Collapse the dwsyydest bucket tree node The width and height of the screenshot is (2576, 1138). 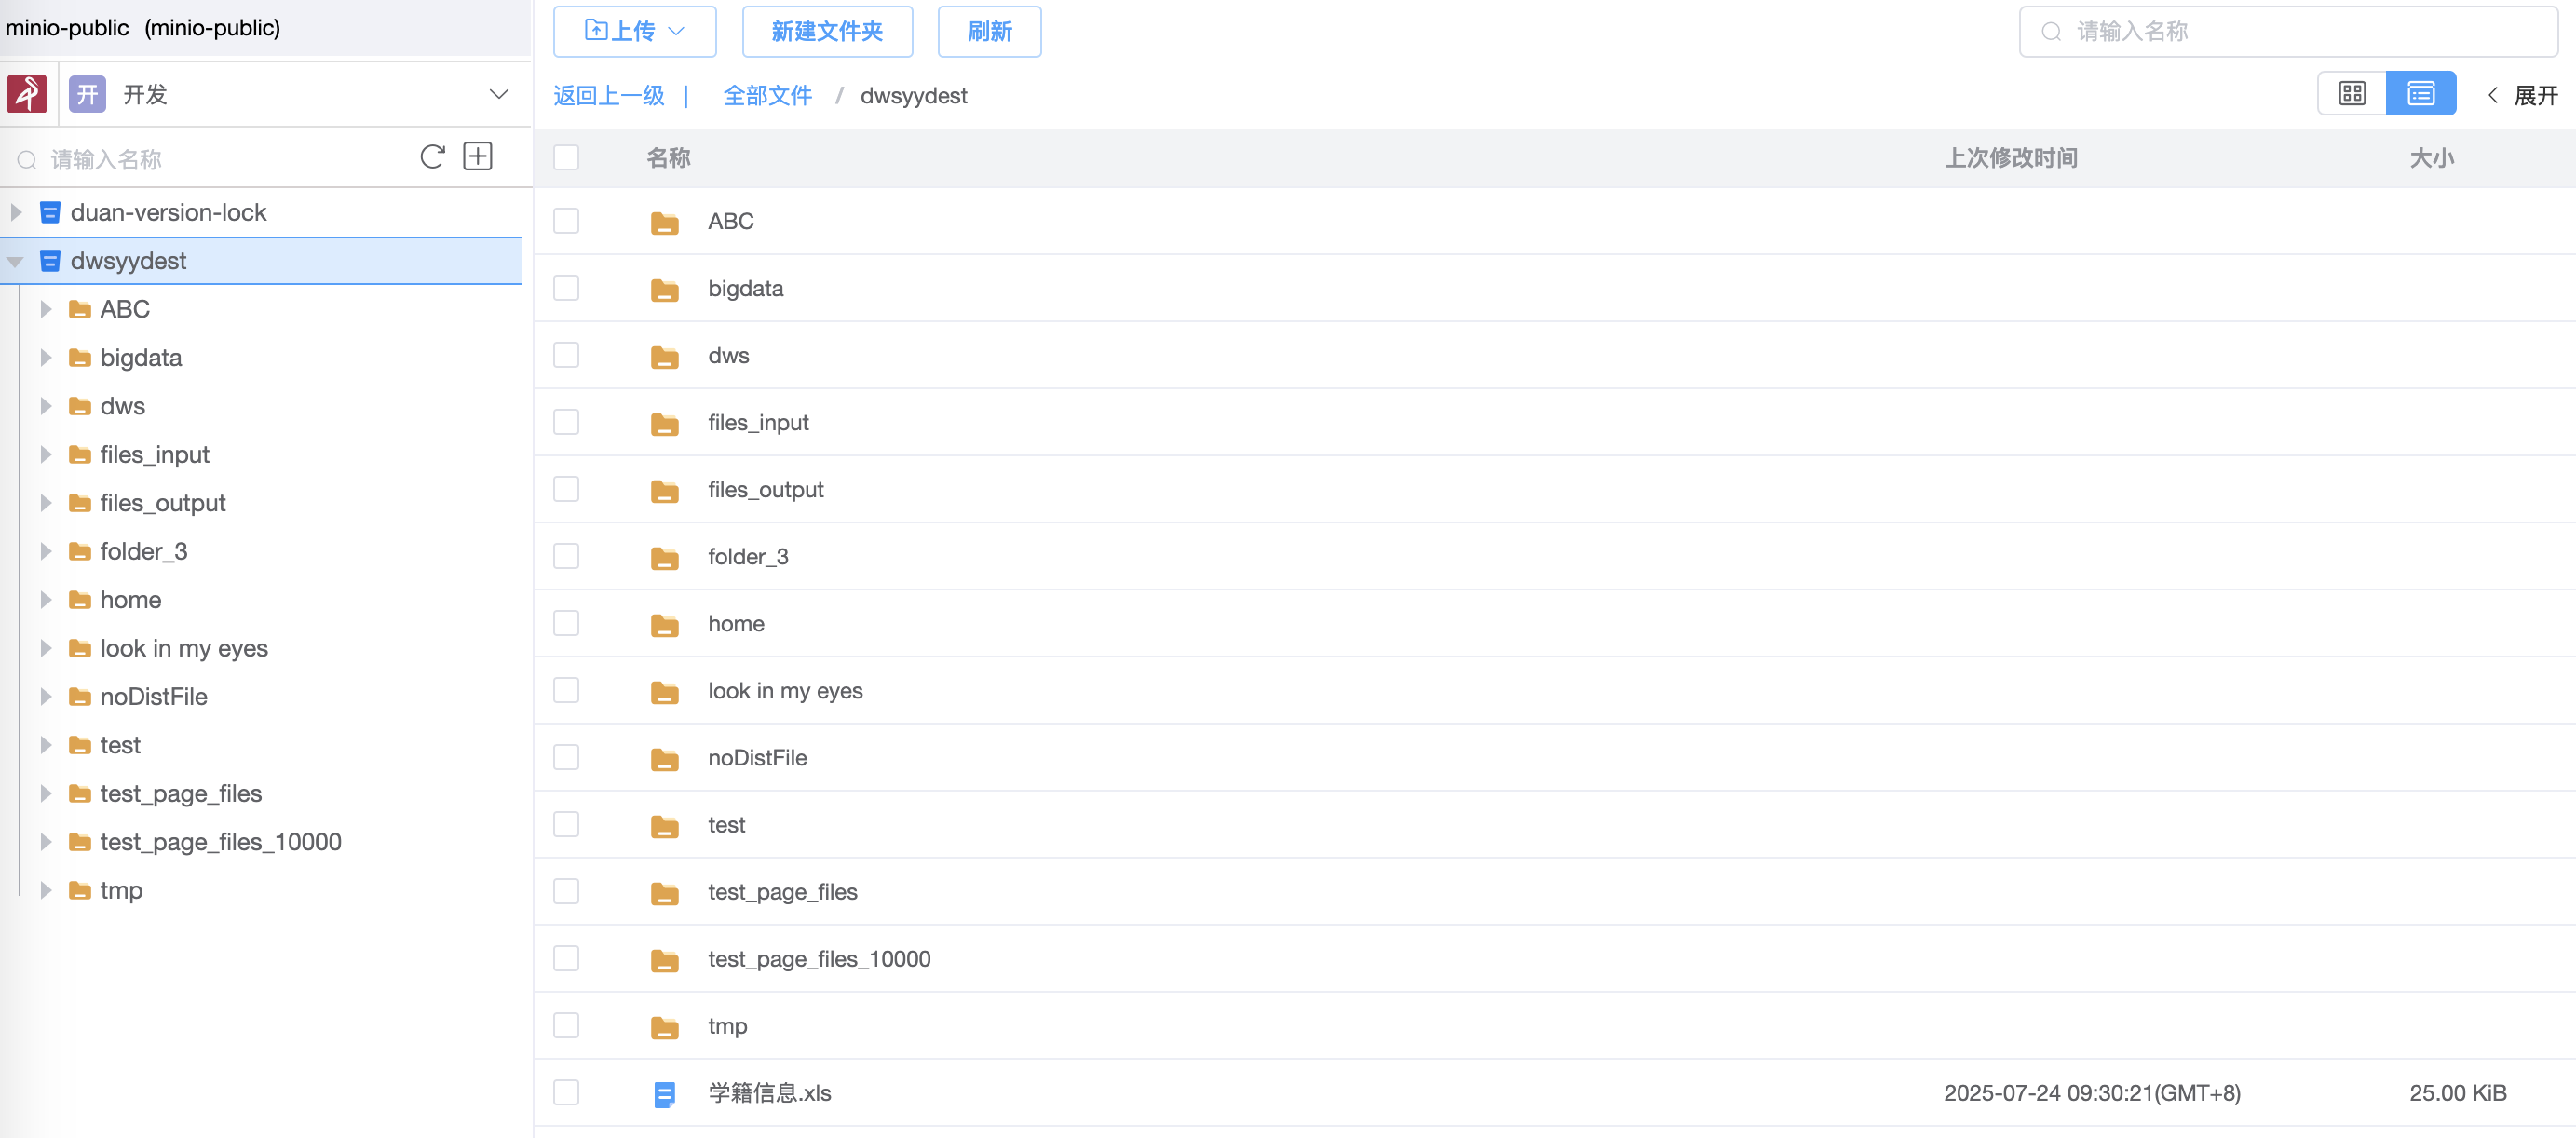pyautogui.click(x=15, y=261)
